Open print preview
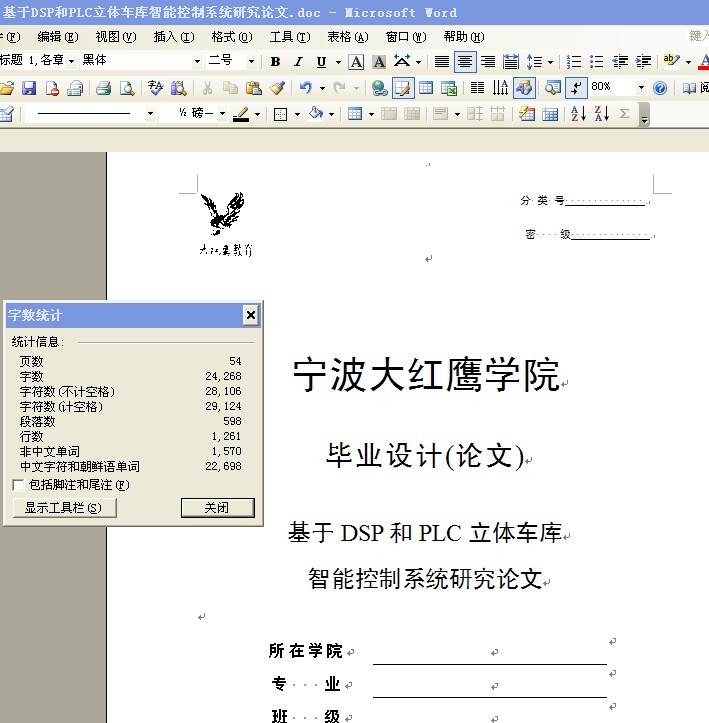Viewport: 709px width, 723px height. pyautogui.click(x=127, y=88)
